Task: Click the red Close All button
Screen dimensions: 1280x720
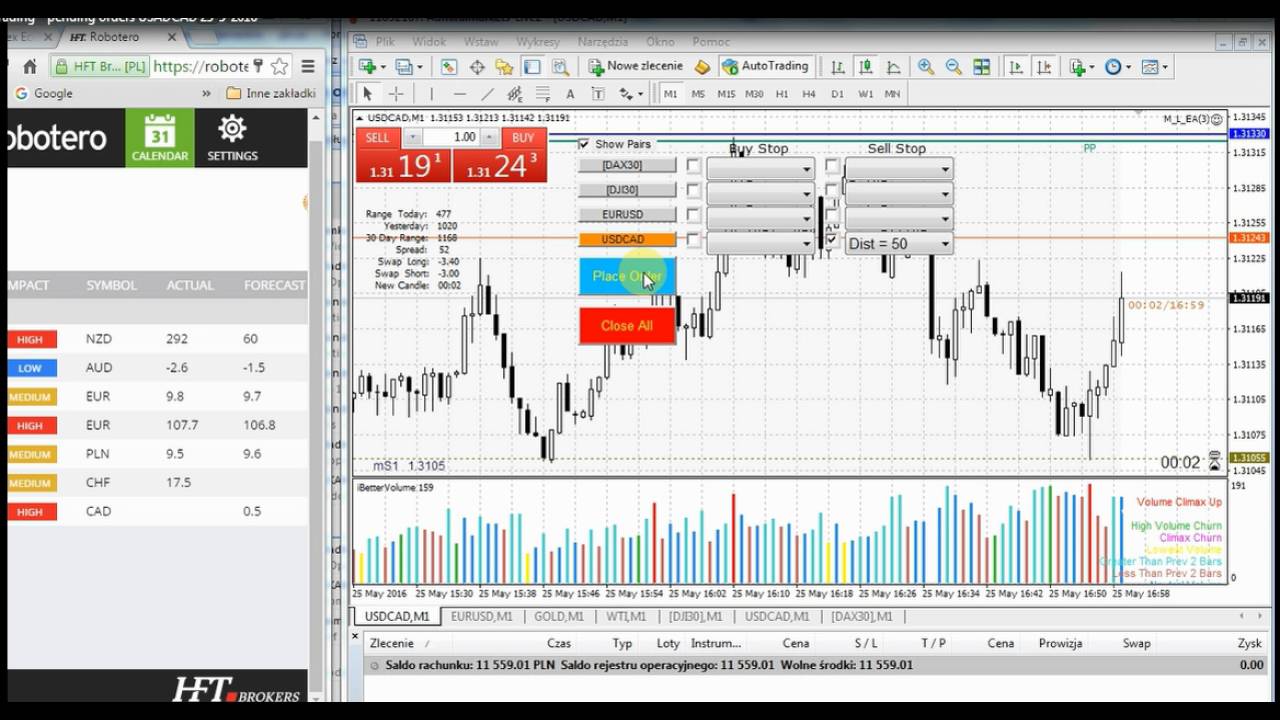Action: pos(627,326)
